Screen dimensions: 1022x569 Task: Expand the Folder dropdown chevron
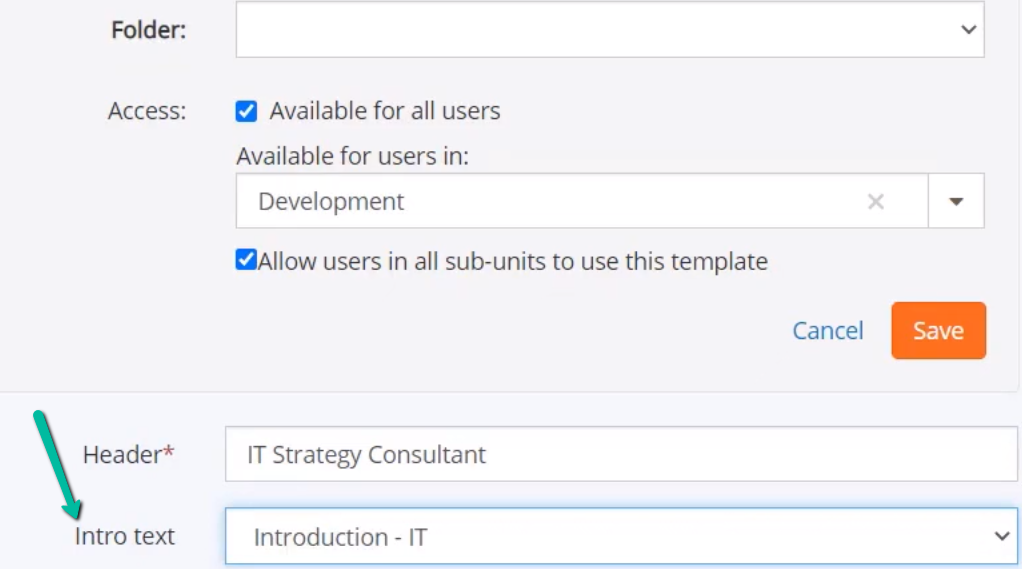click(x=969, y=29)
